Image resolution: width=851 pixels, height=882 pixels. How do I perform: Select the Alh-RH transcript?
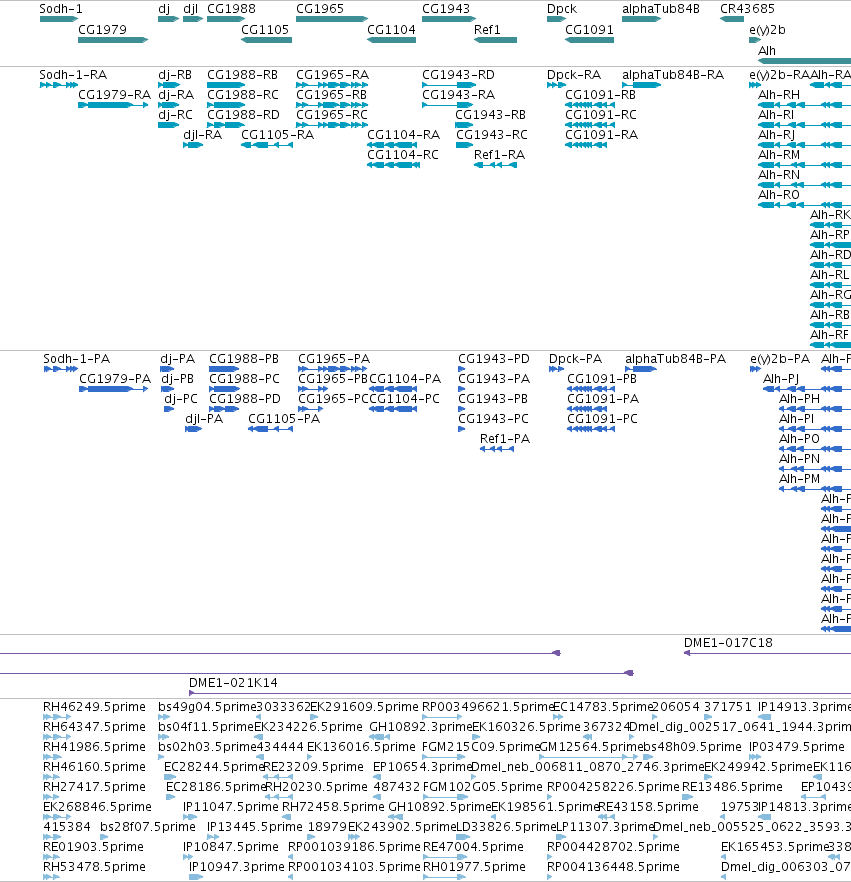coord(804,105)
